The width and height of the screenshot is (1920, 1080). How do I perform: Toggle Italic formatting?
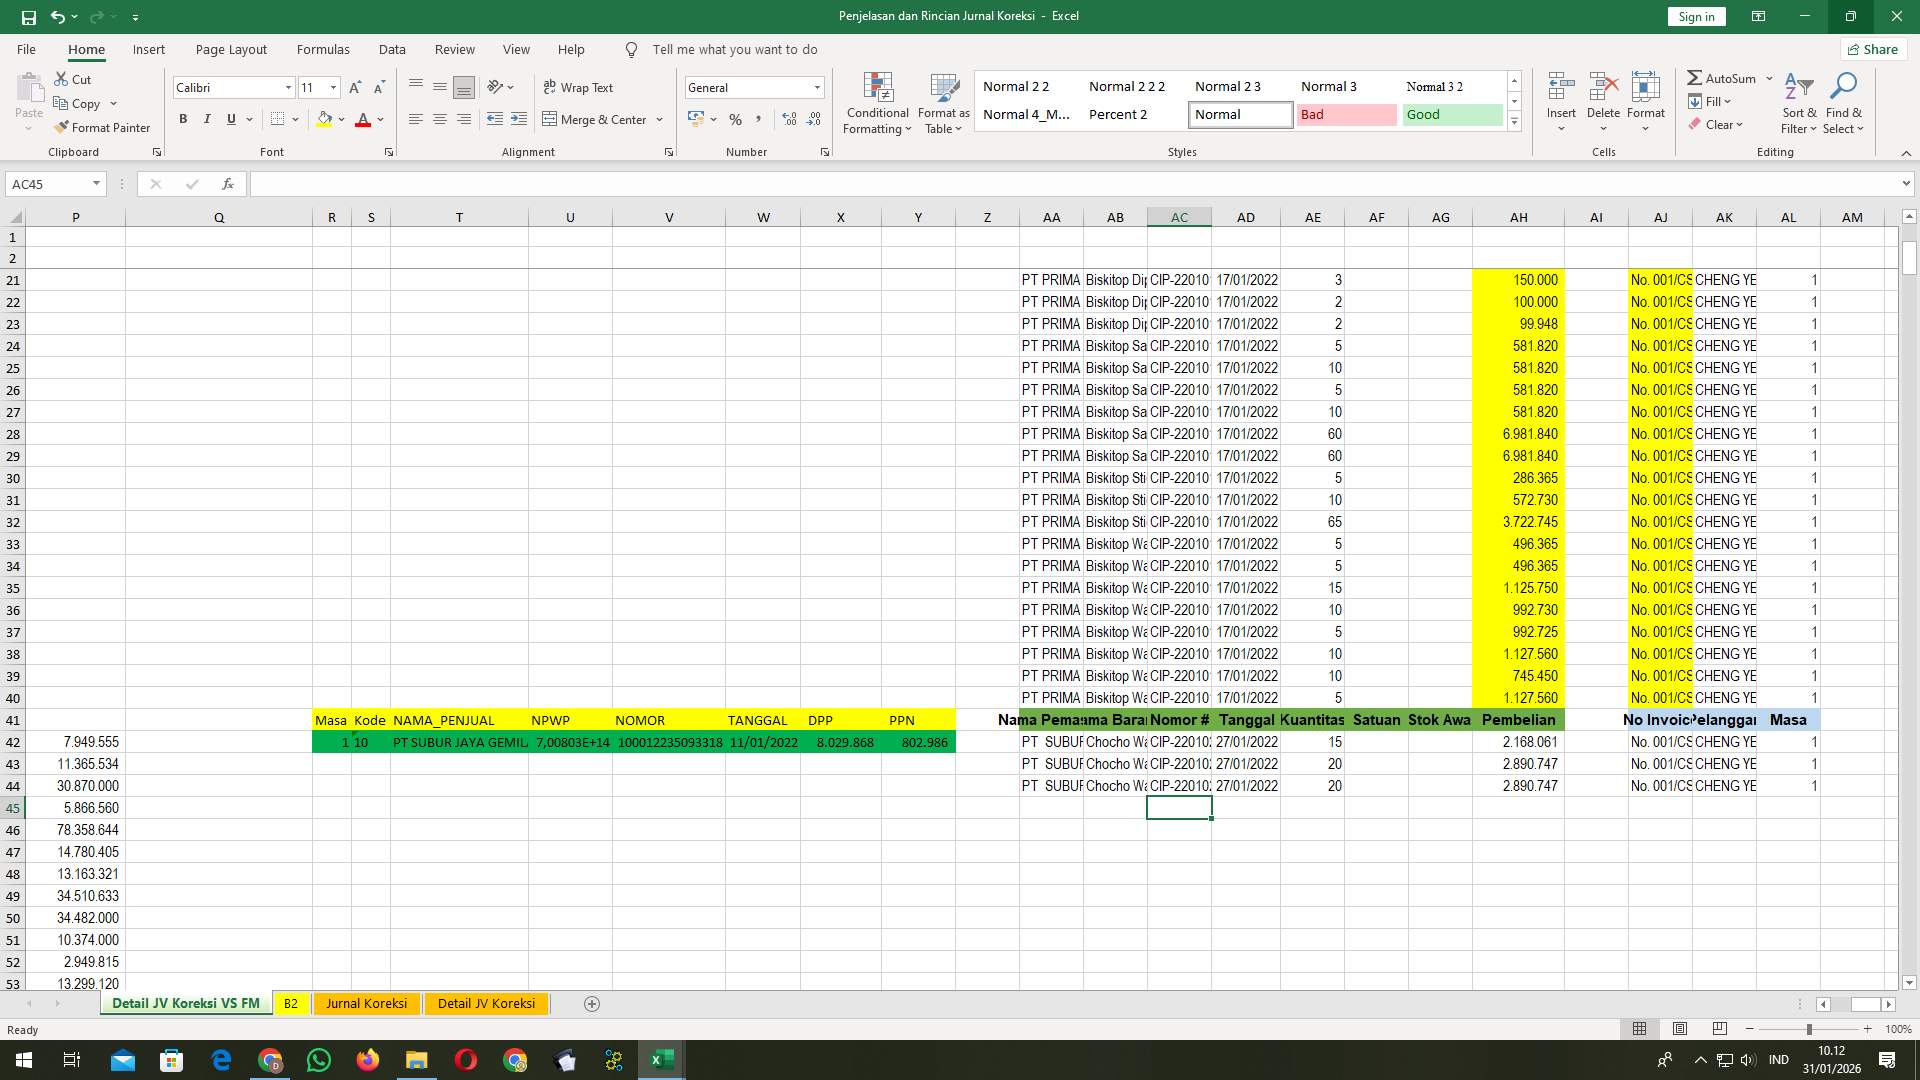(207, 118)
